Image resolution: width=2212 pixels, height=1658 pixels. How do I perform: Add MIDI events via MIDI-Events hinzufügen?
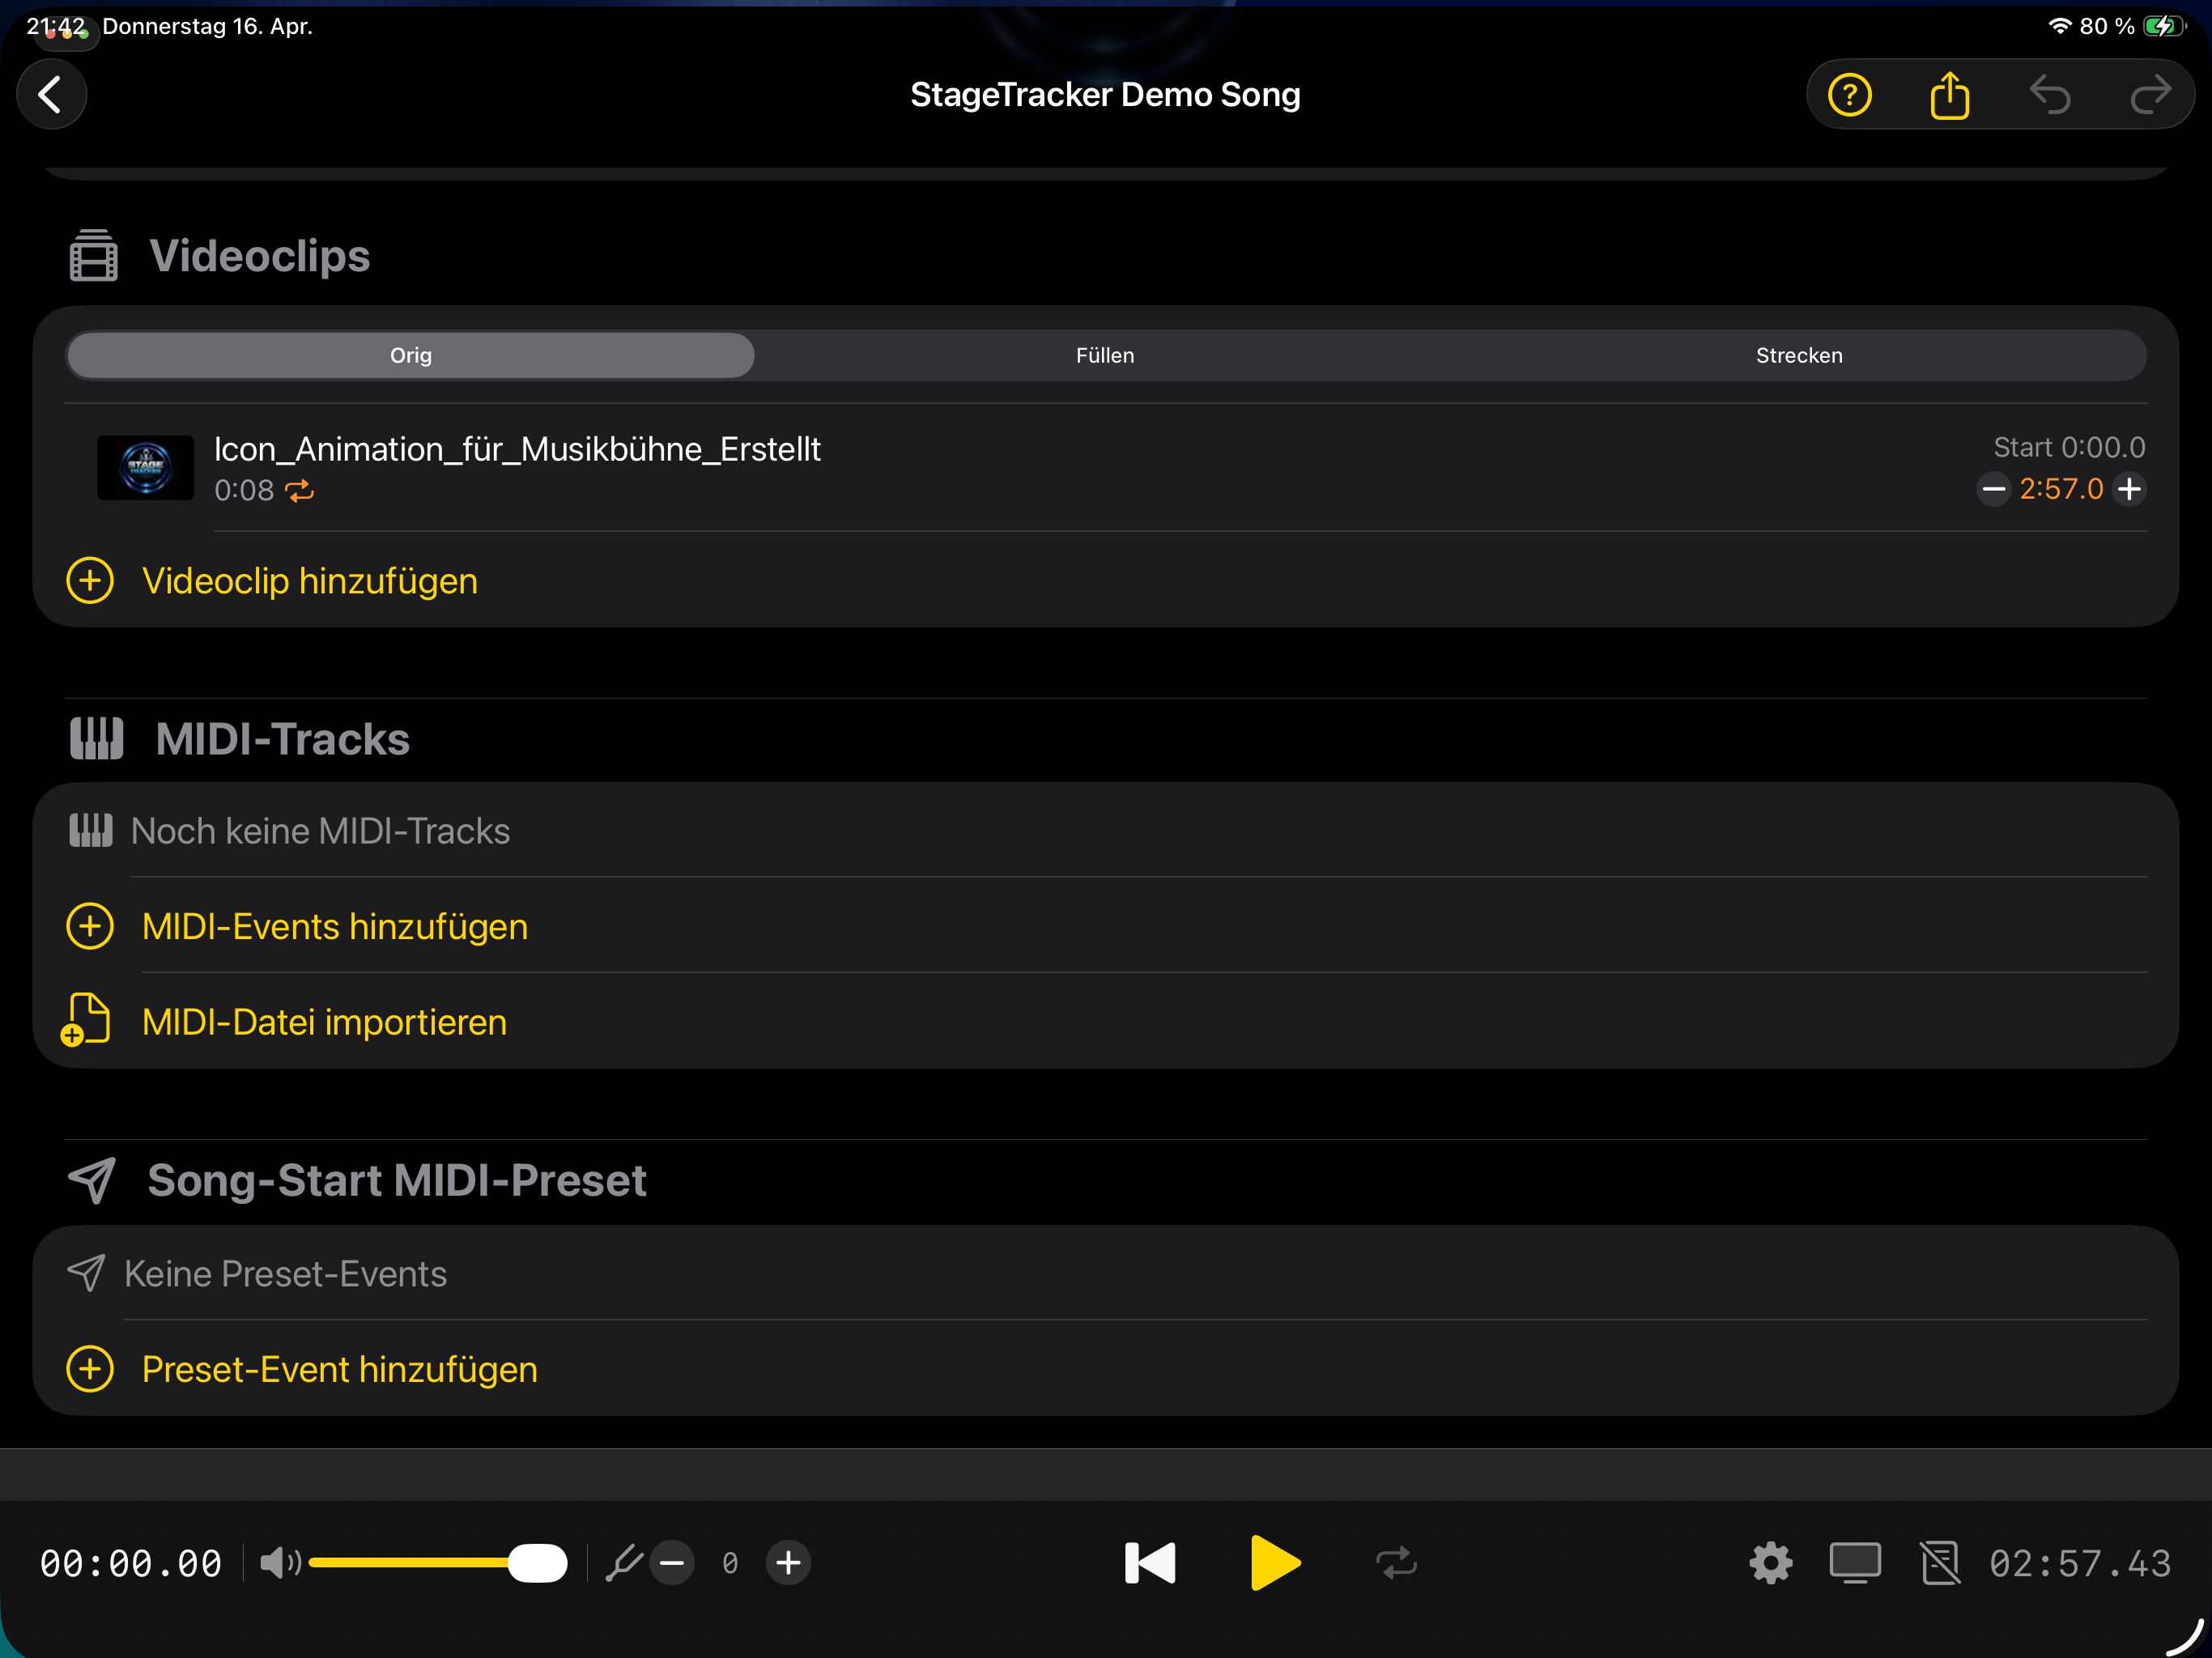tap(335, 926)
